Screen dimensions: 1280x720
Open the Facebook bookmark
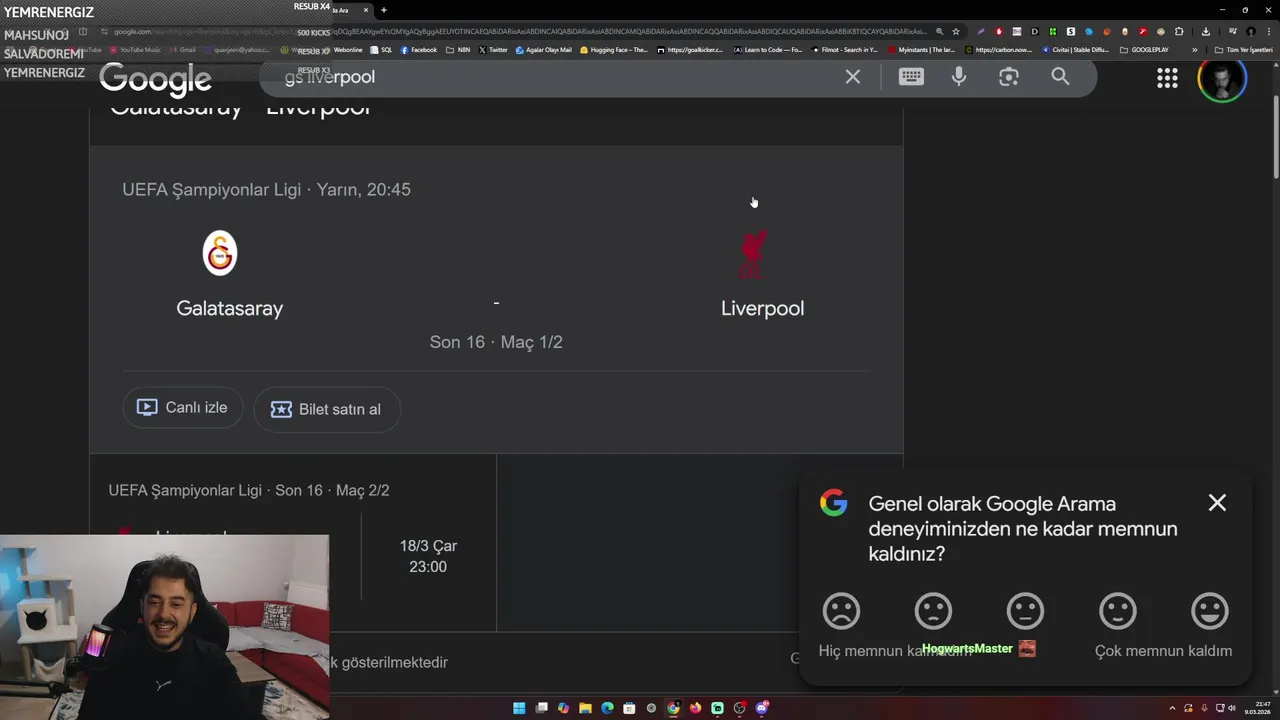419,50
